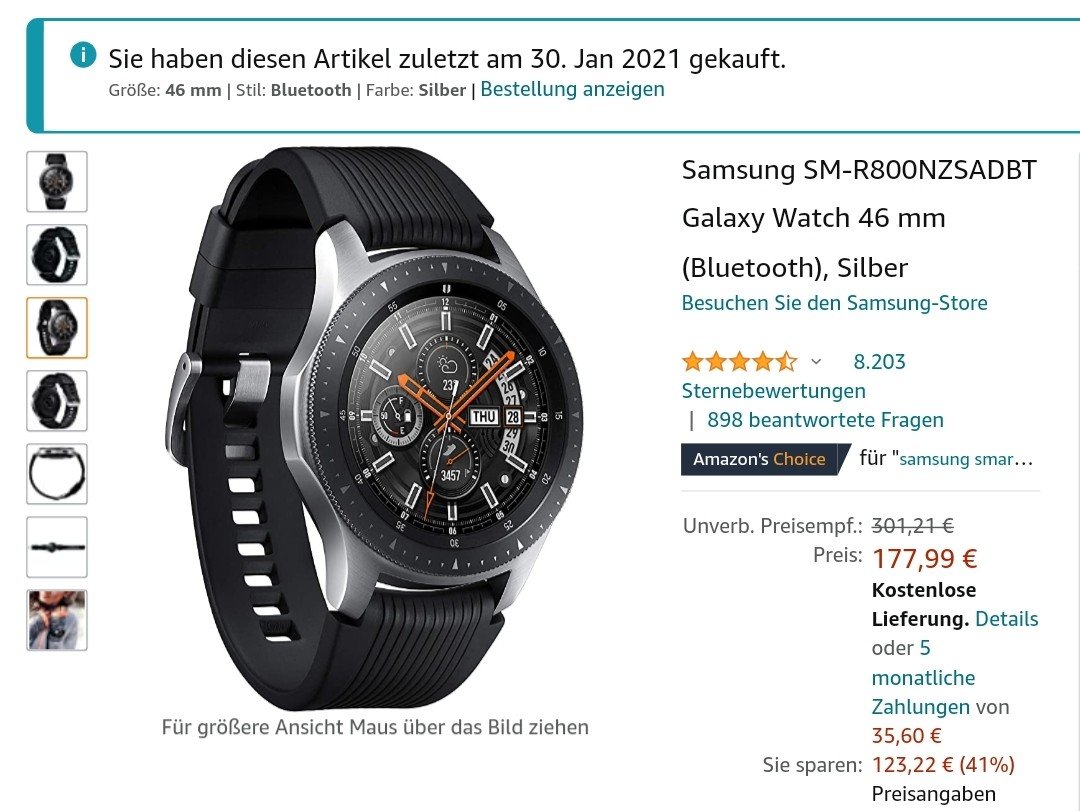Select the flat side-view thumbnail

[x=57, y=546]
